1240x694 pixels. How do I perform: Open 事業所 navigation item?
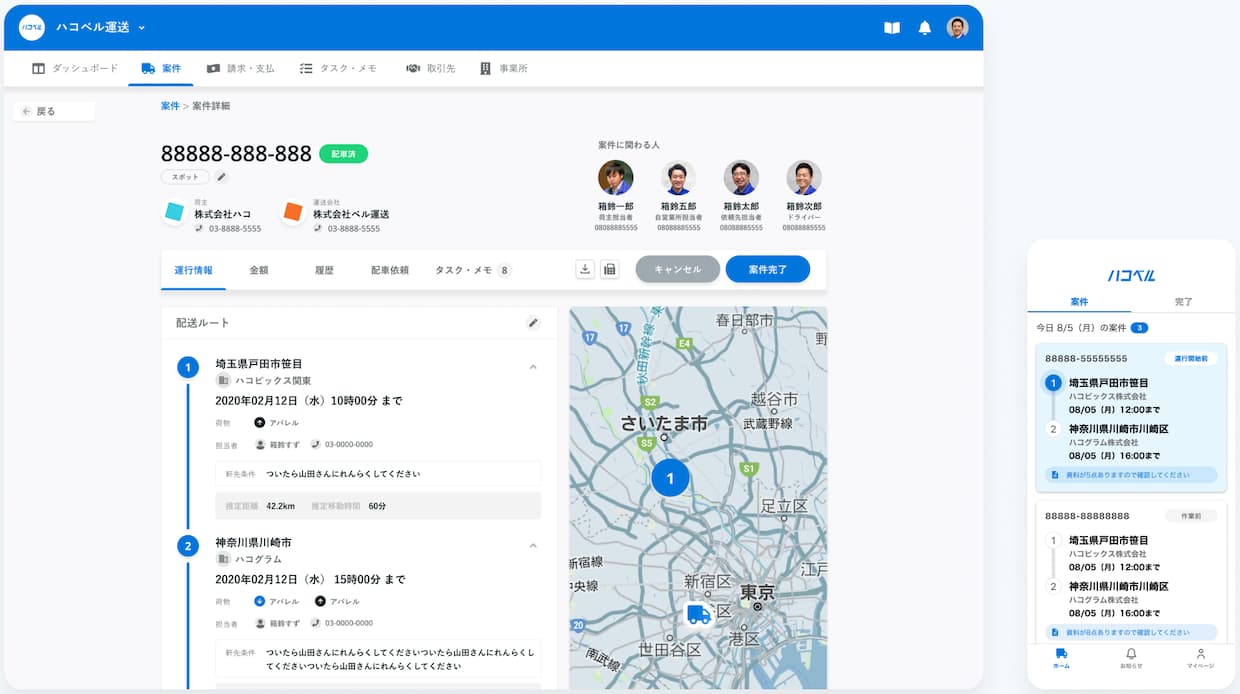503,68
